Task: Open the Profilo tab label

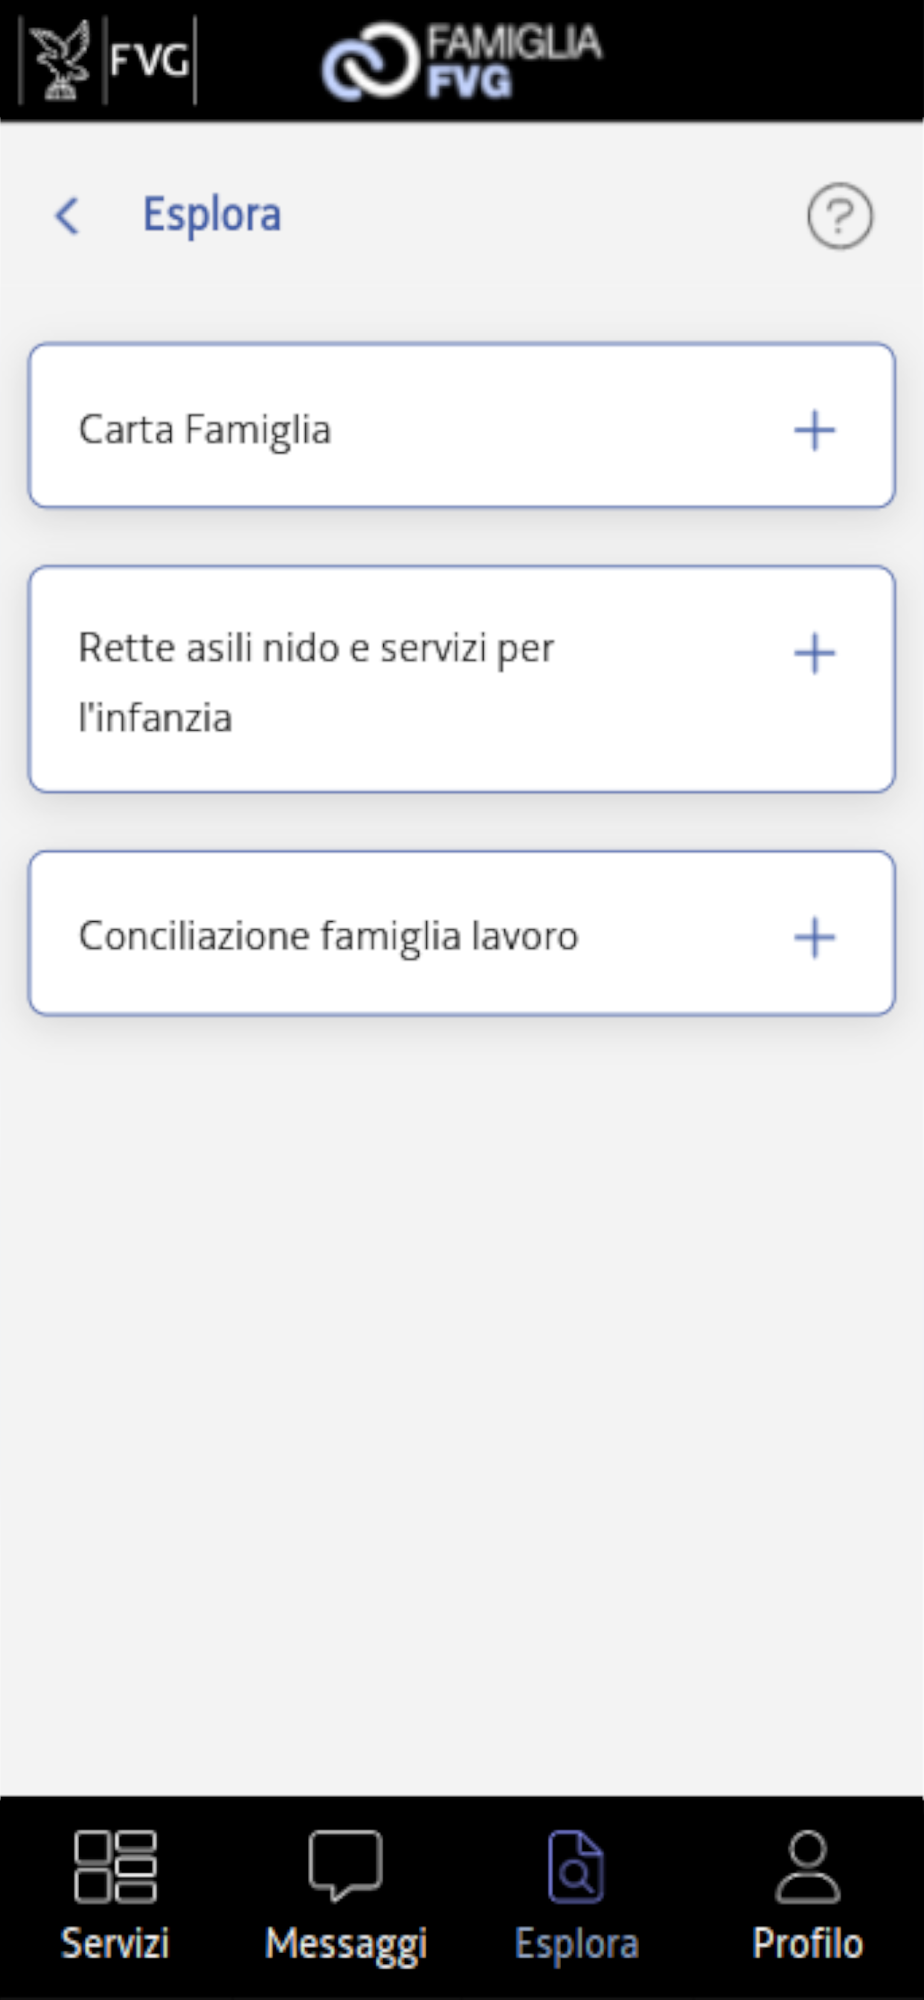Action: coord(807,1944)
